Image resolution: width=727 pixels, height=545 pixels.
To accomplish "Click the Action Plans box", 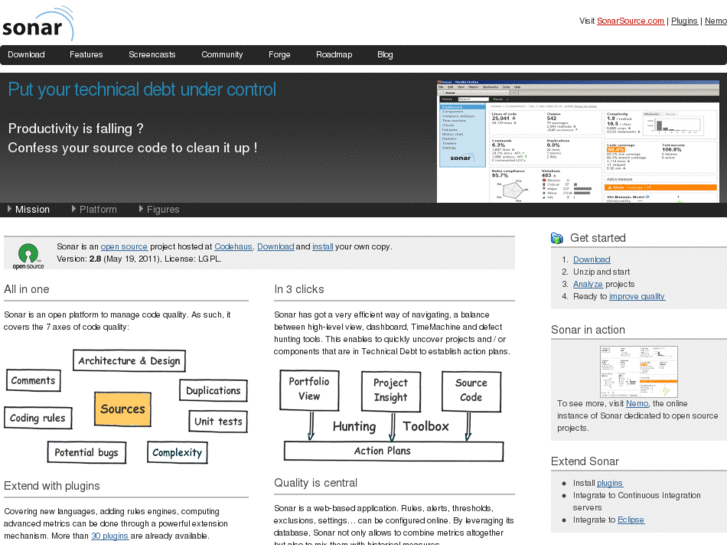I will (x=394, y=451).
